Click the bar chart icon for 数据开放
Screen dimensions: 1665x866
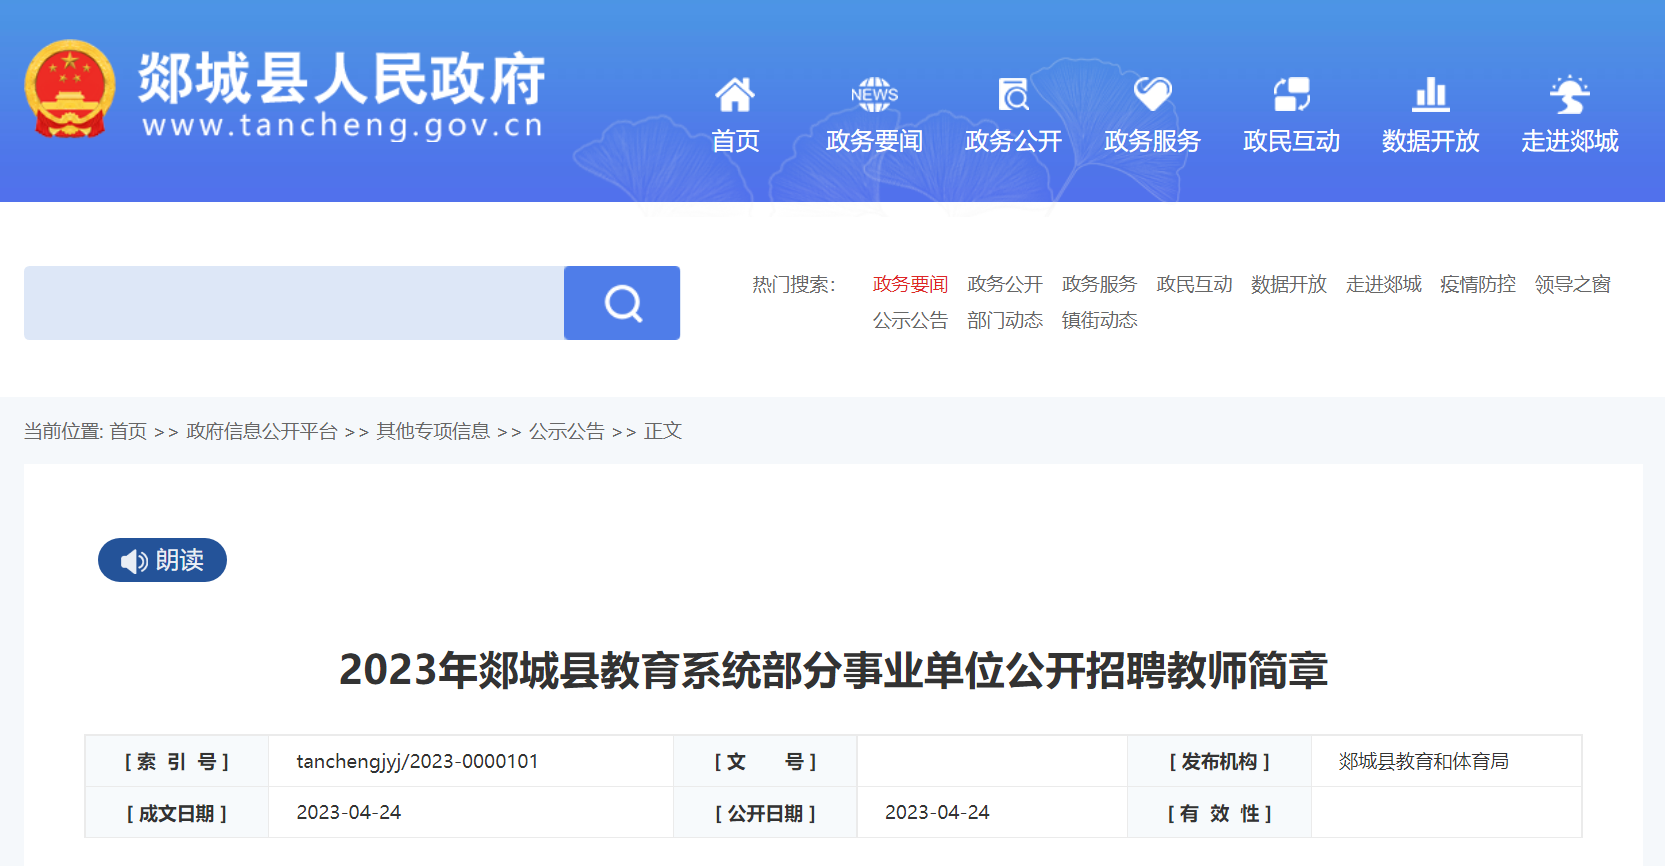click(1430, 95)
